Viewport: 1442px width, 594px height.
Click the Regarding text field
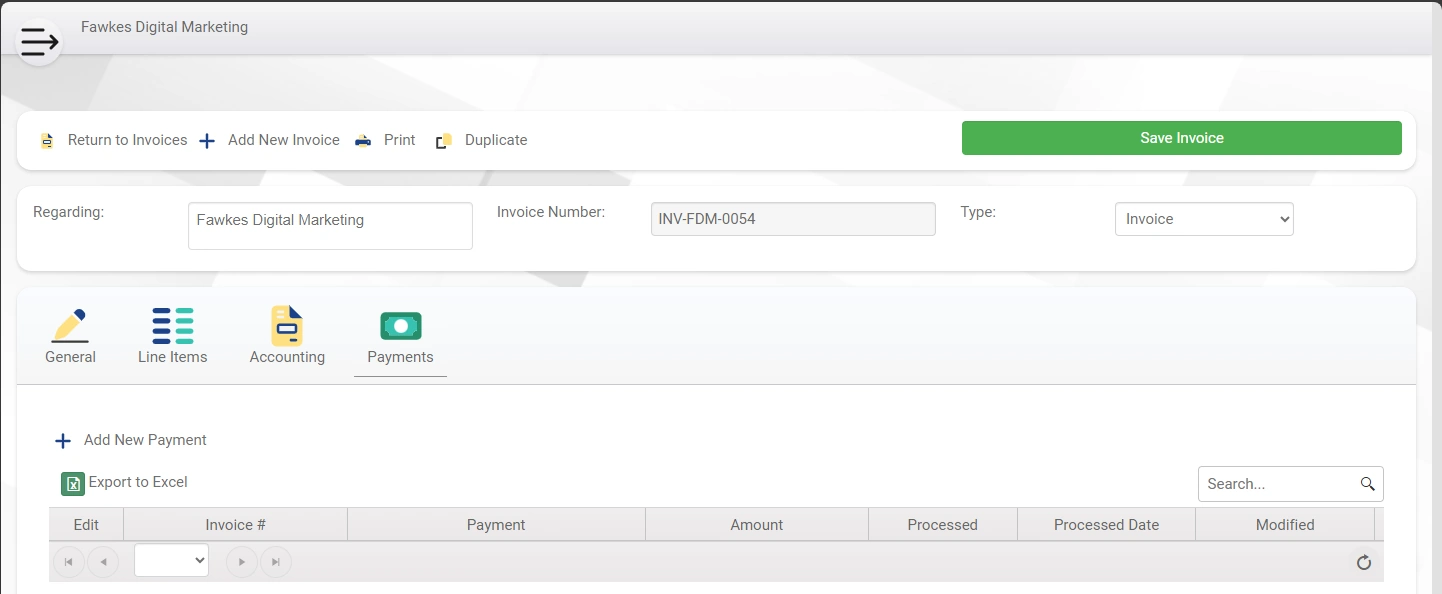(x=330, y=226)
